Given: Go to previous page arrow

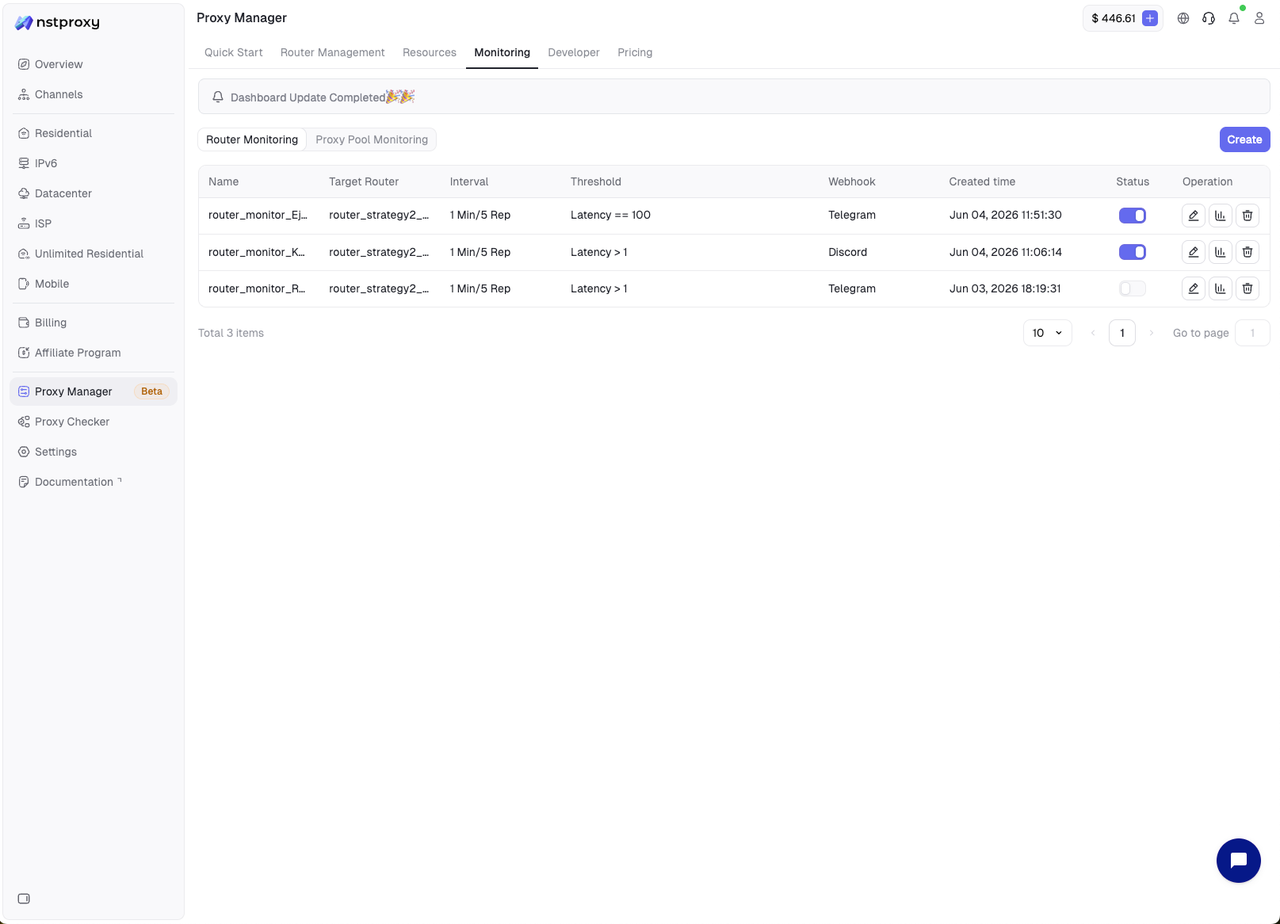Looking at the screenshot, I should (1093, 333).
